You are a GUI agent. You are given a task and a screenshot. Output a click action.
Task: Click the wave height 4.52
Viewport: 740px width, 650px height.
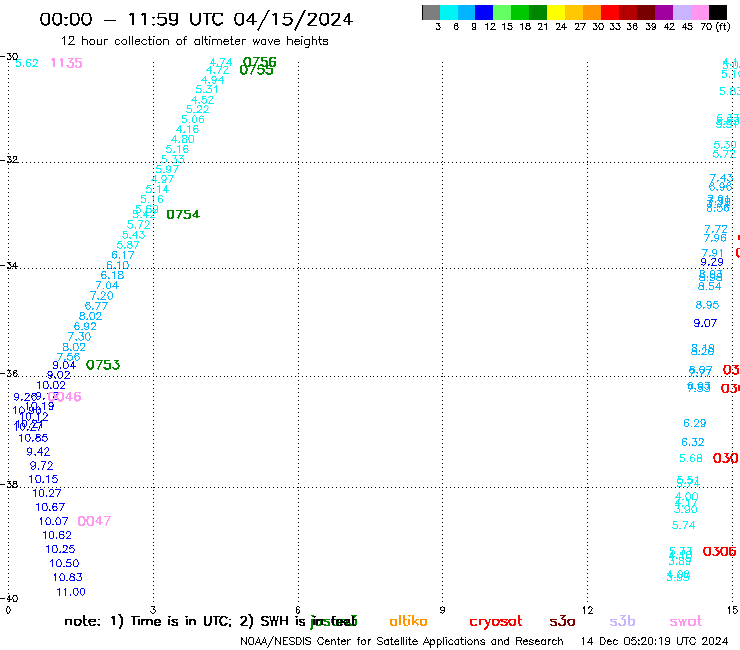pos(202,100)
